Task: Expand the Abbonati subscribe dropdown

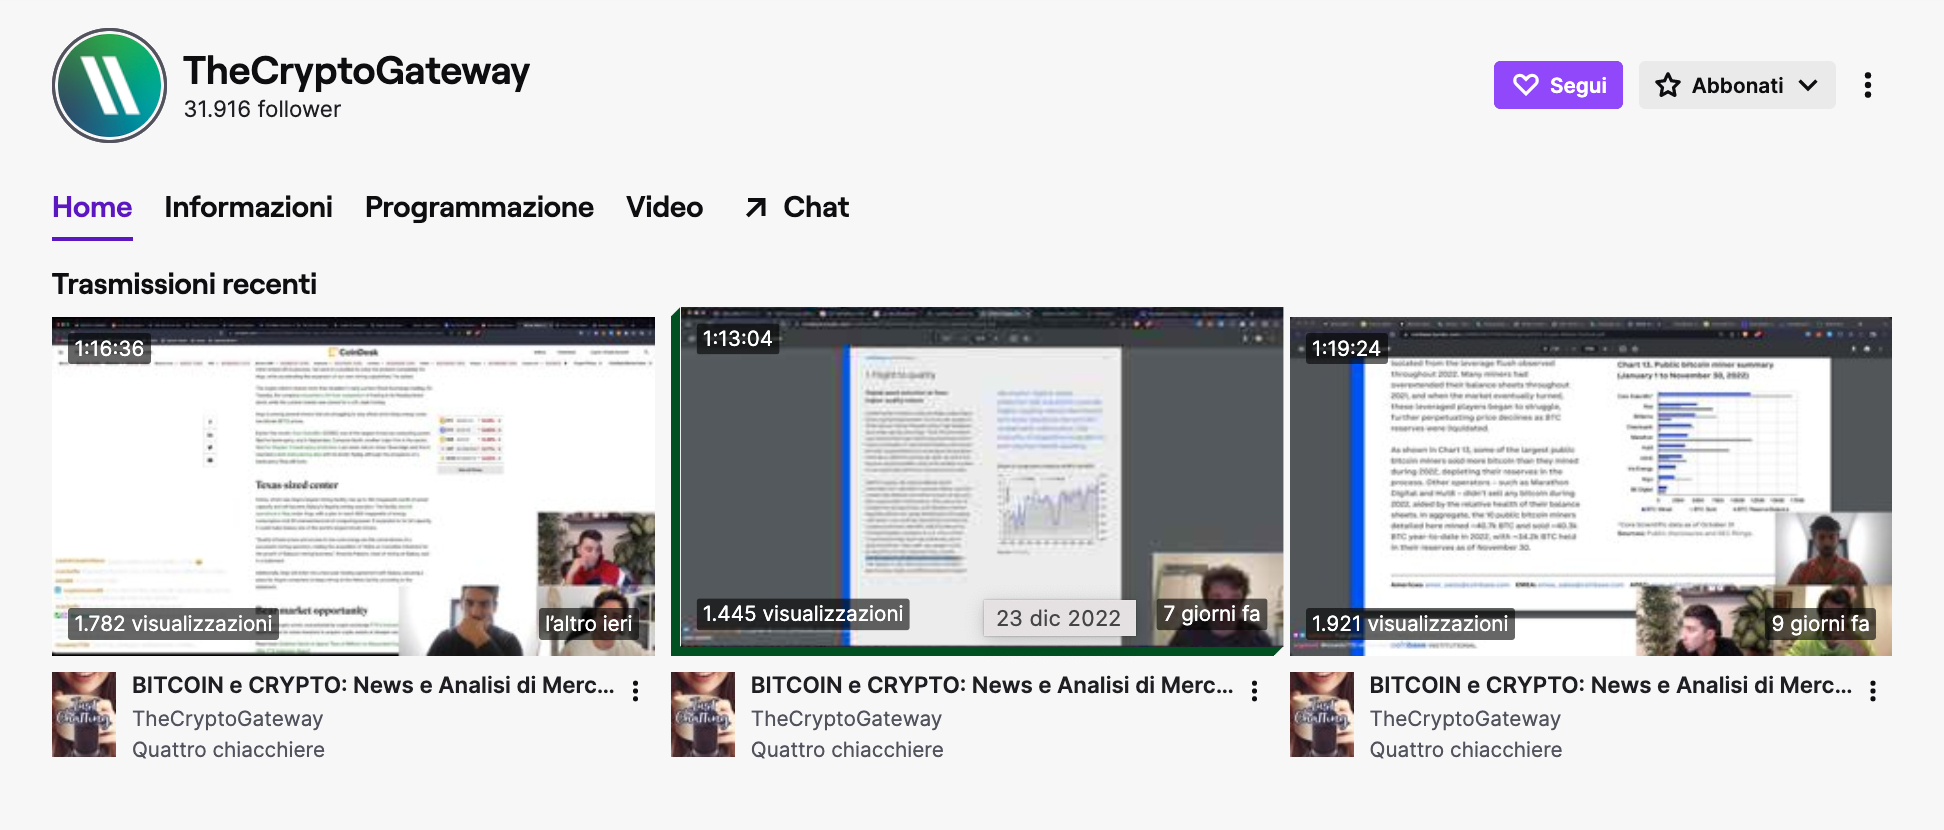Action: click(1737, 85)
